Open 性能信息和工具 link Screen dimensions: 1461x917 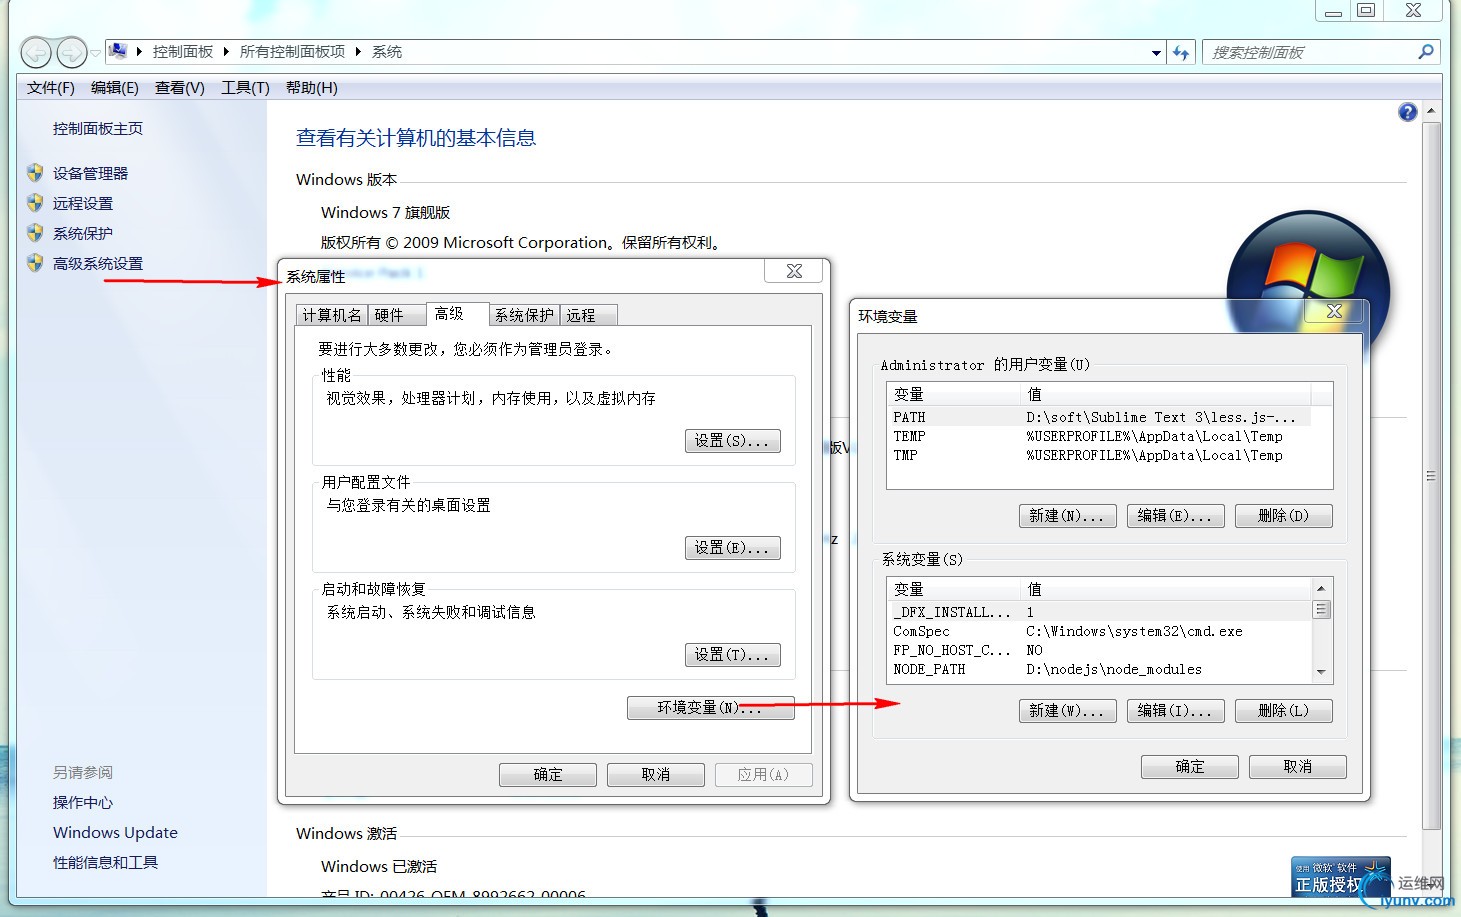tap(105, 863)
